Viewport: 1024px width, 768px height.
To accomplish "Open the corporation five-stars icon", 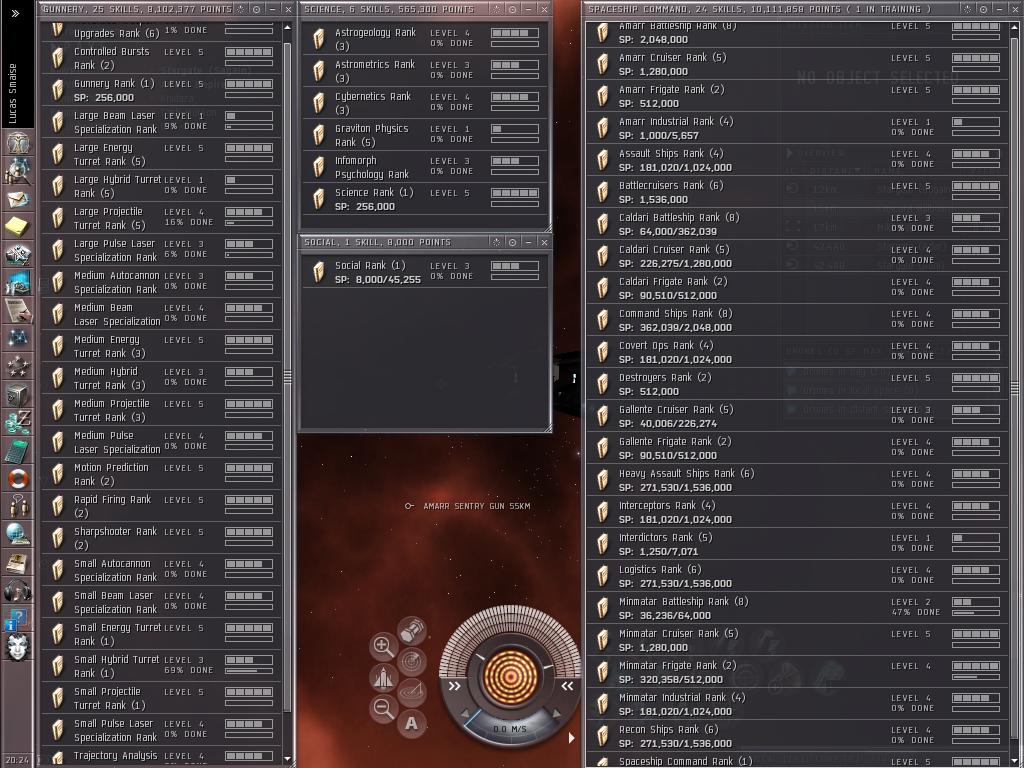I will pyautogui.click(x=18, y=366).
